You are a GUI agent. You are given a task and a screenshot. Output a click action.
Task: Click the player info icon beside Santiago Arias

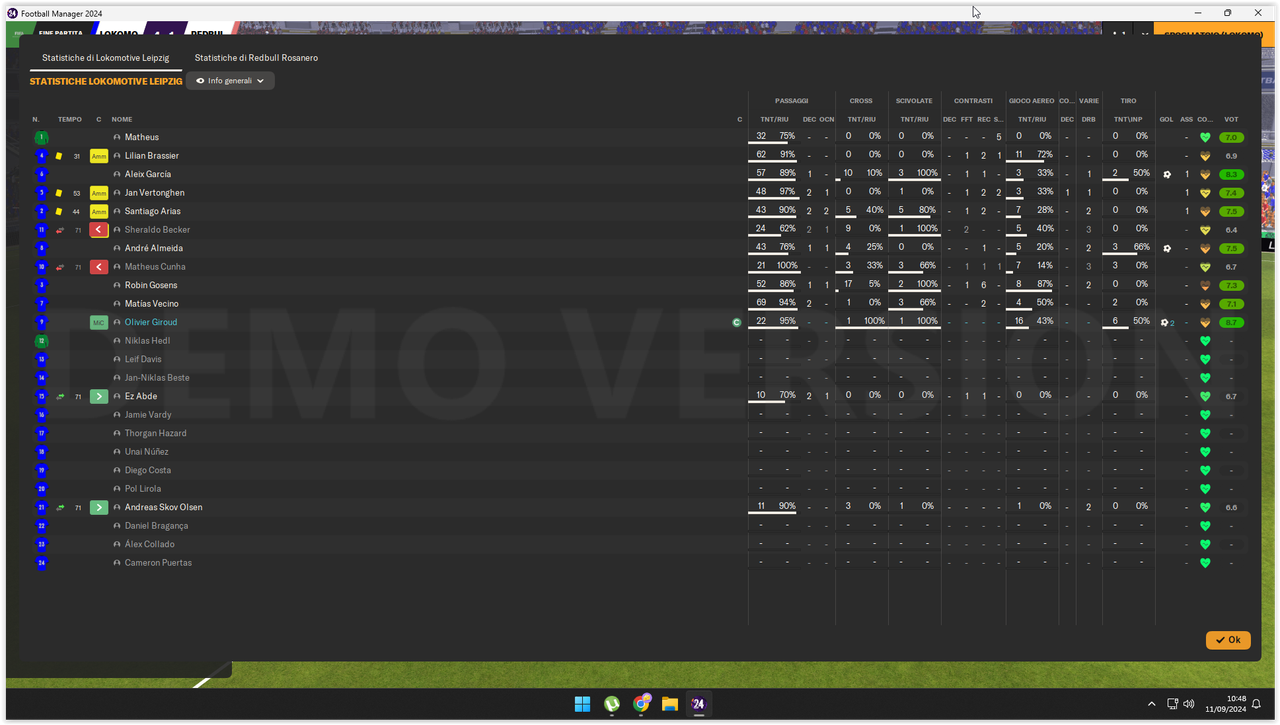point(117,211)
